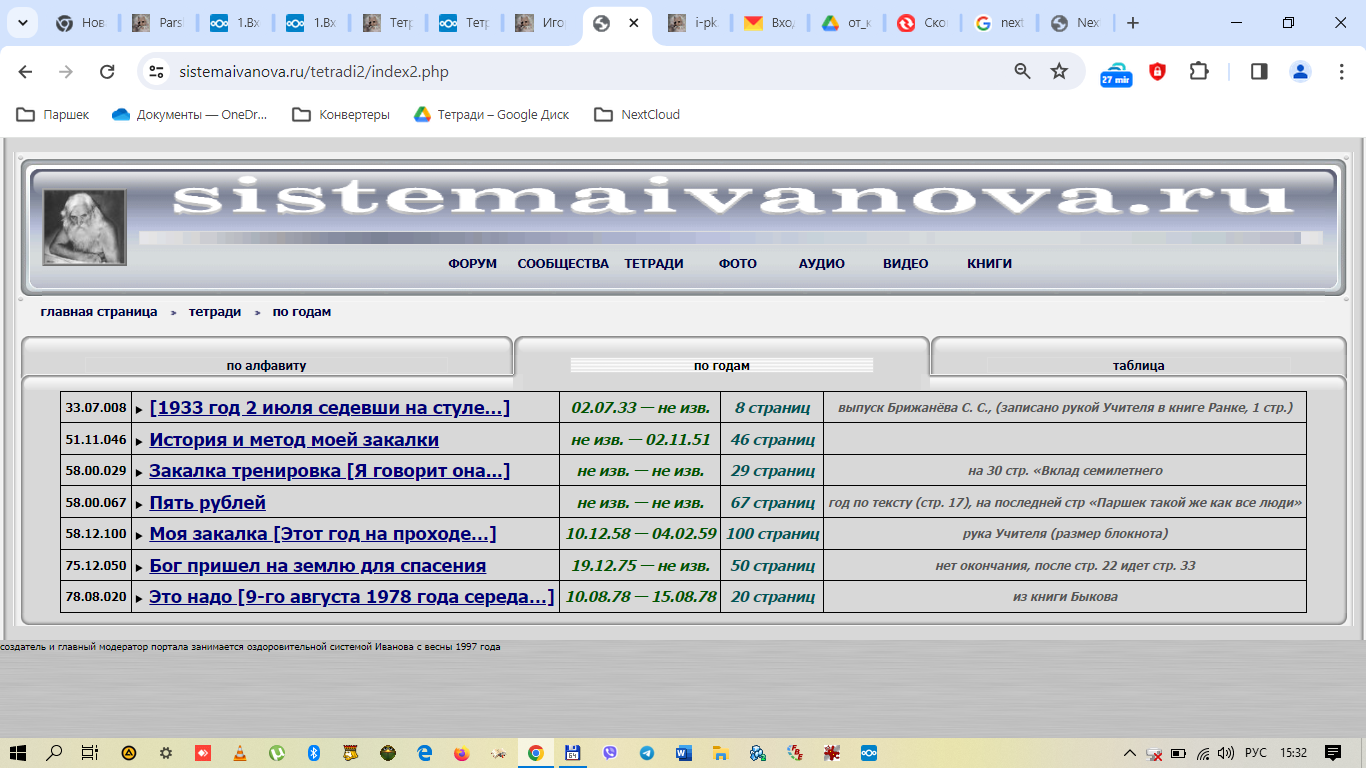Screen dimensions: 1366x768
Task: Click the red shield extension icon
Action: [x=1157, y=72]
